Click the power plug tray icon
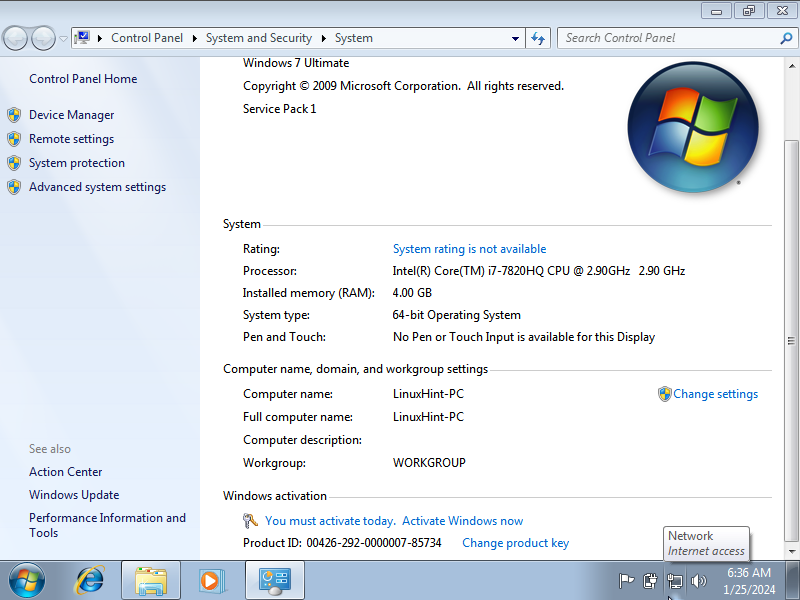Screen dimensions: 800x600 tap(650, 581)
